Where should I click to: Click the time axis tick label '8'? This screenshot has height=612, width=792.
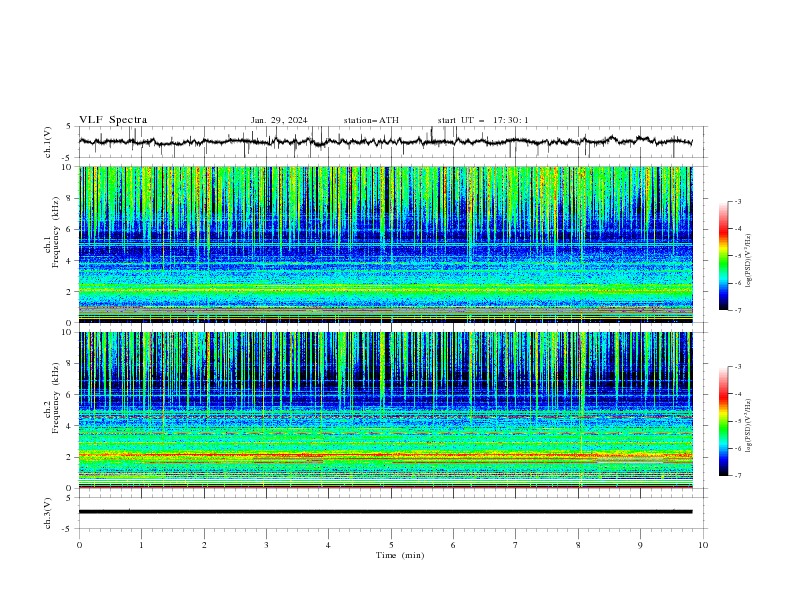578,545
